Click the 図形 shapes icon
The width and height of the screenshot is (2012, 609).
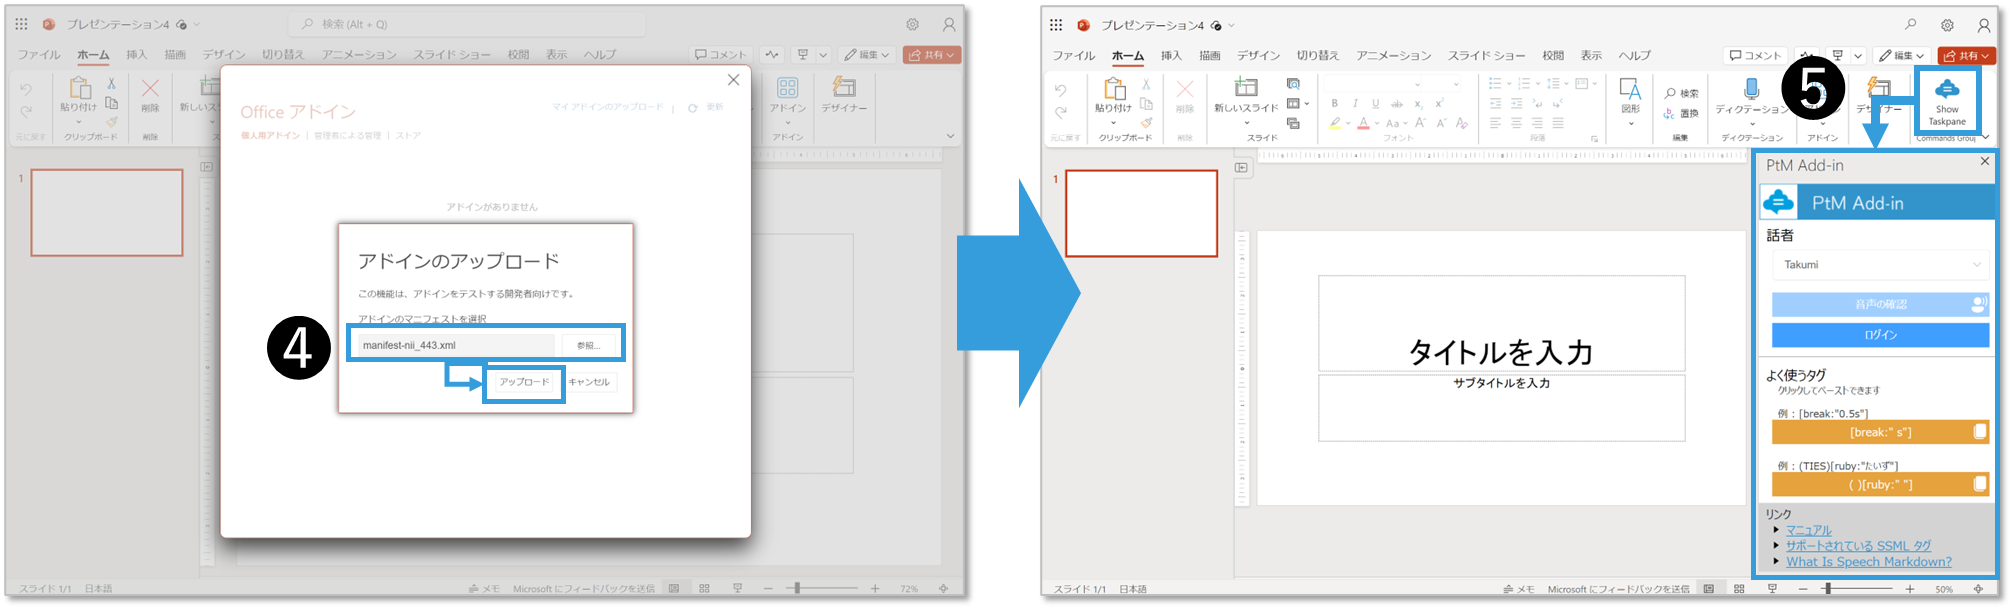point(1630,90)
